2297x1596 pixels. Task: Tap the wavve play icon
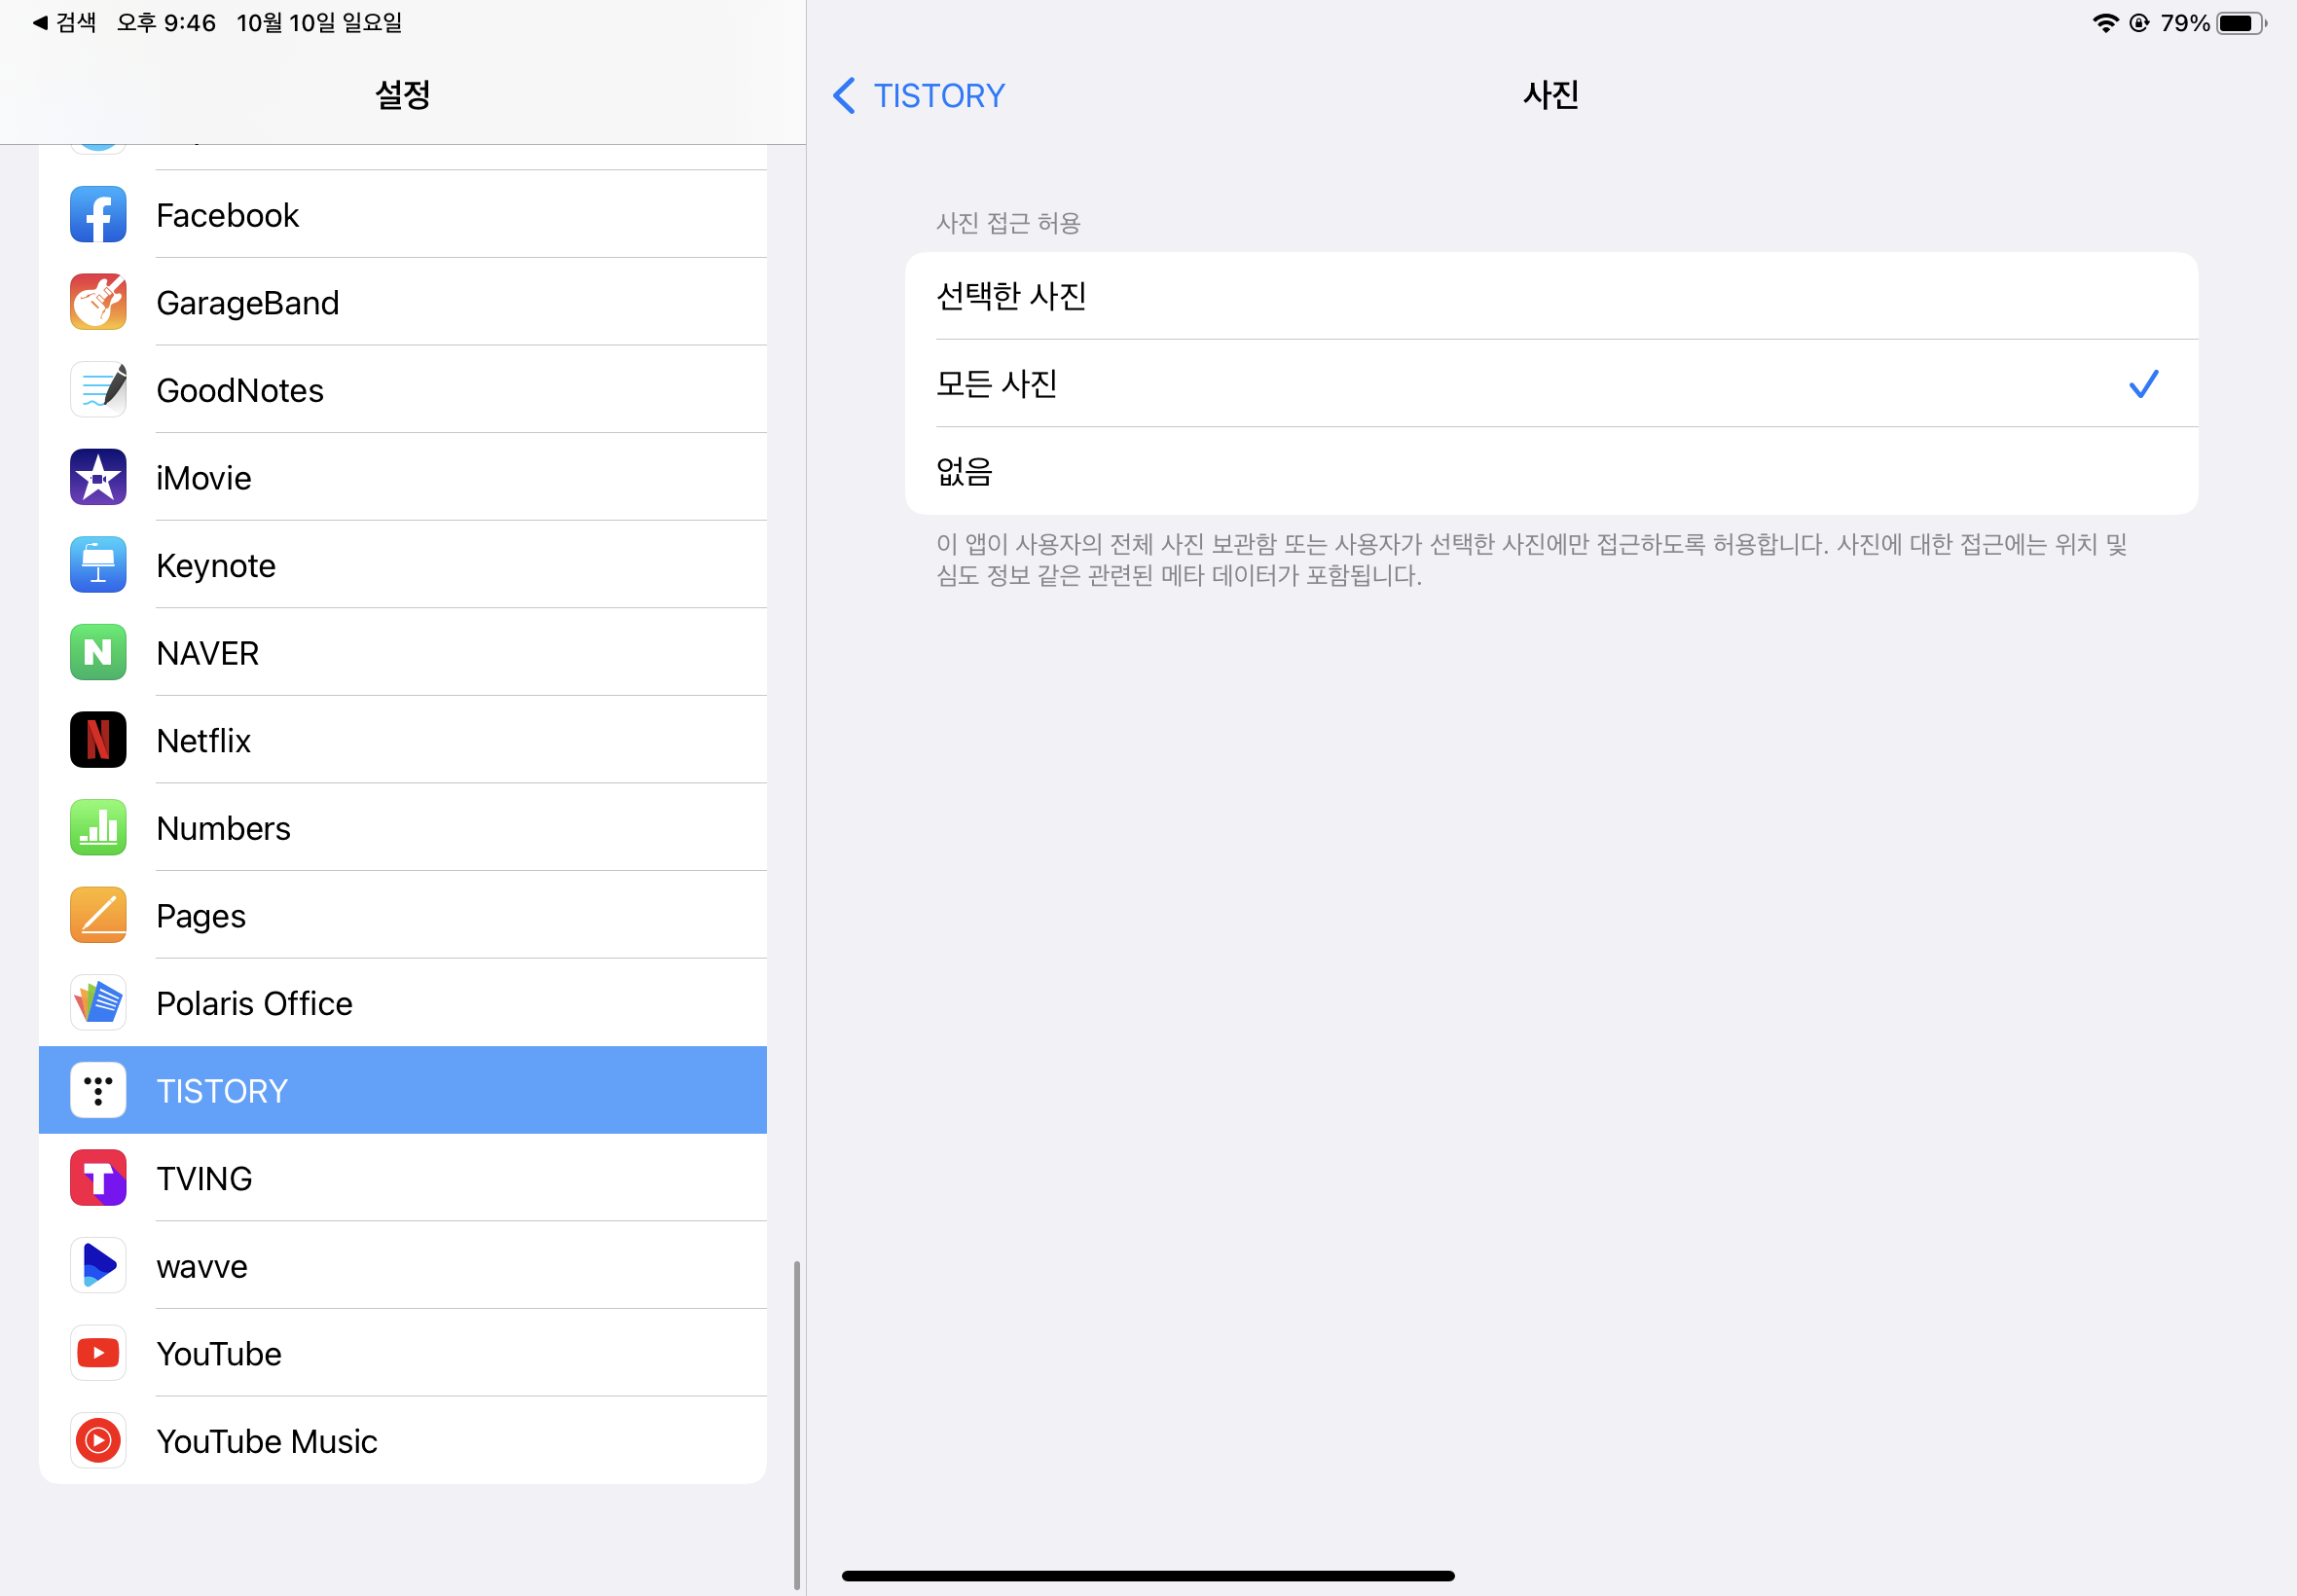click(98, 1265)
